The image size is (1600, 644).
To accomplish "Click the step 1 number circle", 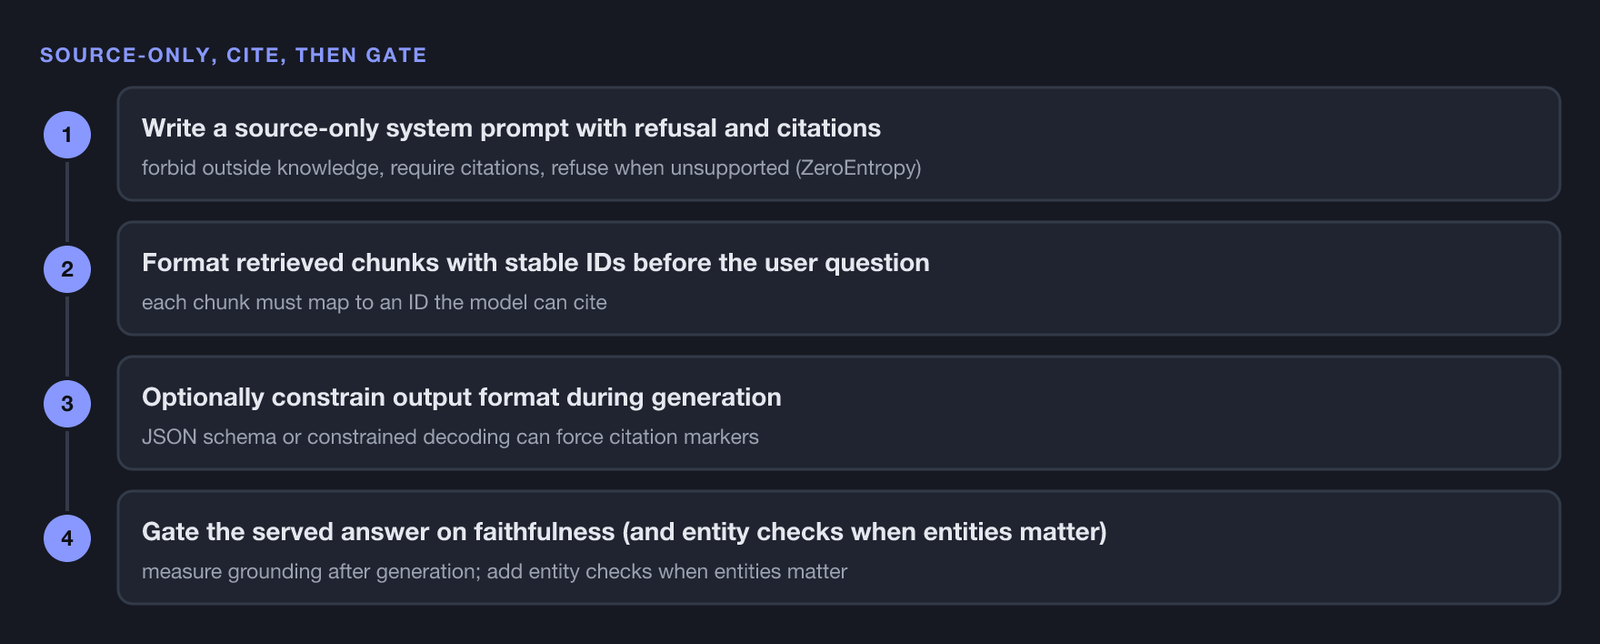I will pos(67,135).
